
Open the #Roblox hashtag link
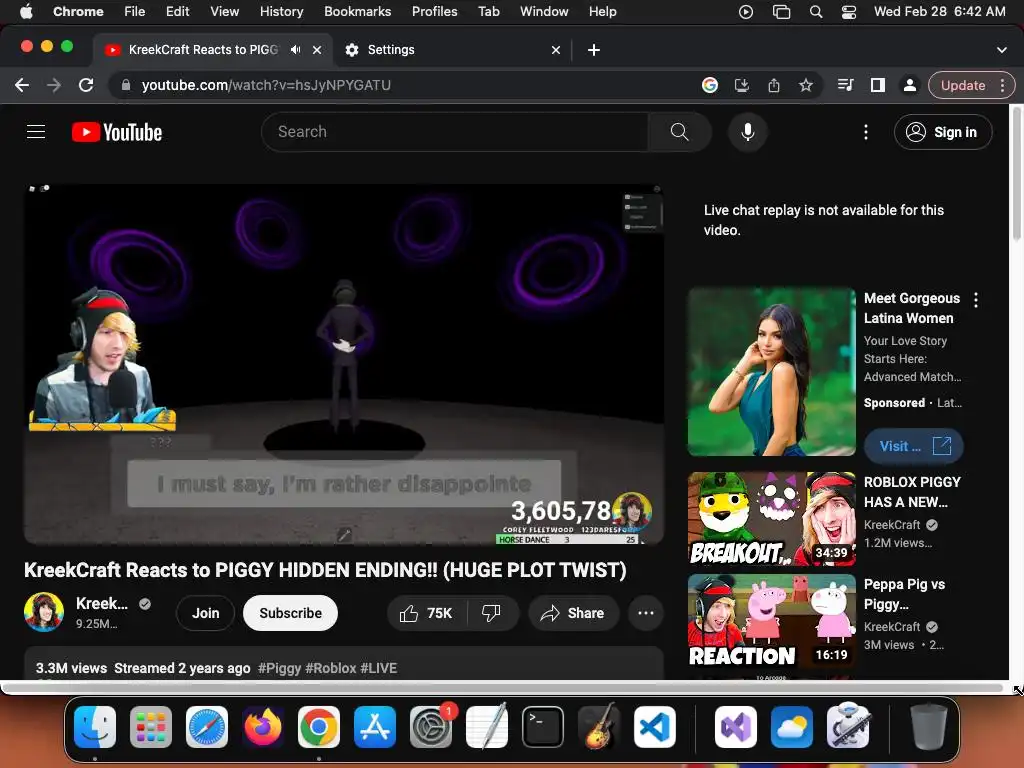pyautogui.click(x=330, y=668)
